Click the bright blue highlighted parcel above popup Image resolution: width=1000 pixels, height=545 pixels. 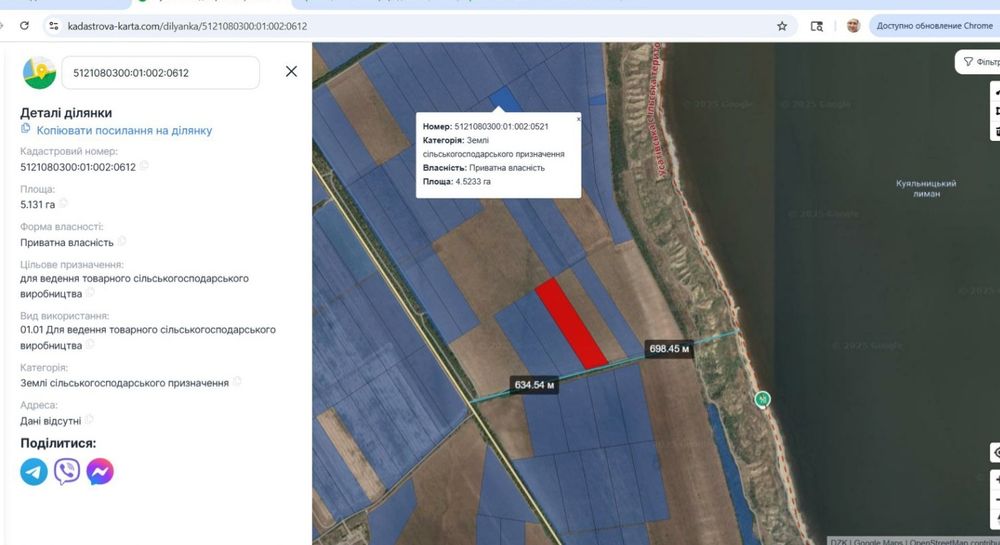(505, 99)
